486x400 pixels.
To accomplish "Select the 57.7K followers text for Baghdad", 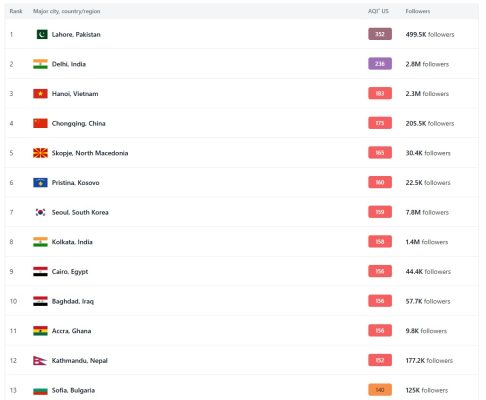I will pyautogui.click(x=428, y=301).
